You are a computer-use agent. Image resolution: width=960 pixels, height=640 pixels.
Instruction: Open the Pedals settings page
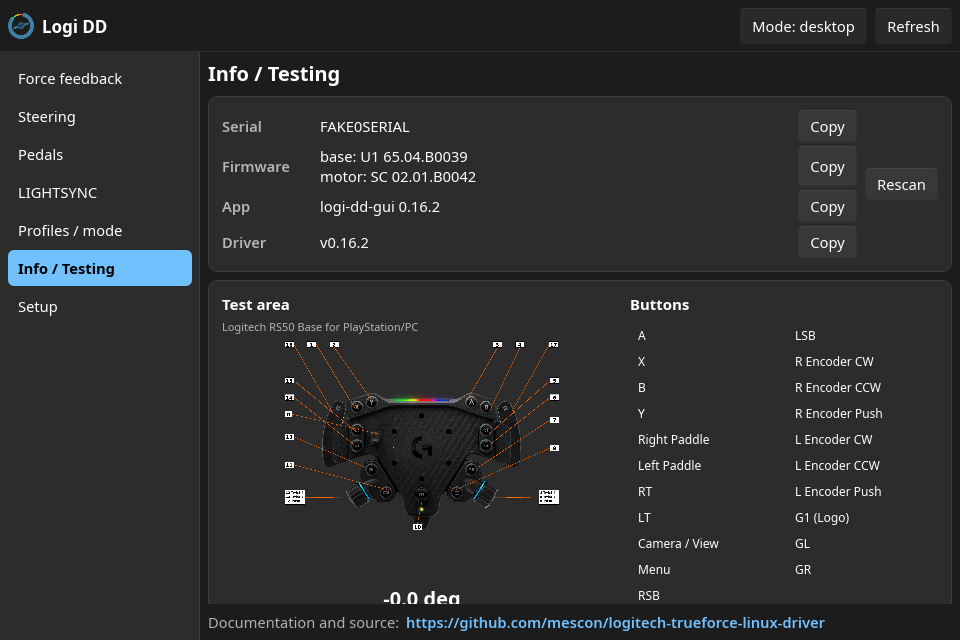[100, 155]
